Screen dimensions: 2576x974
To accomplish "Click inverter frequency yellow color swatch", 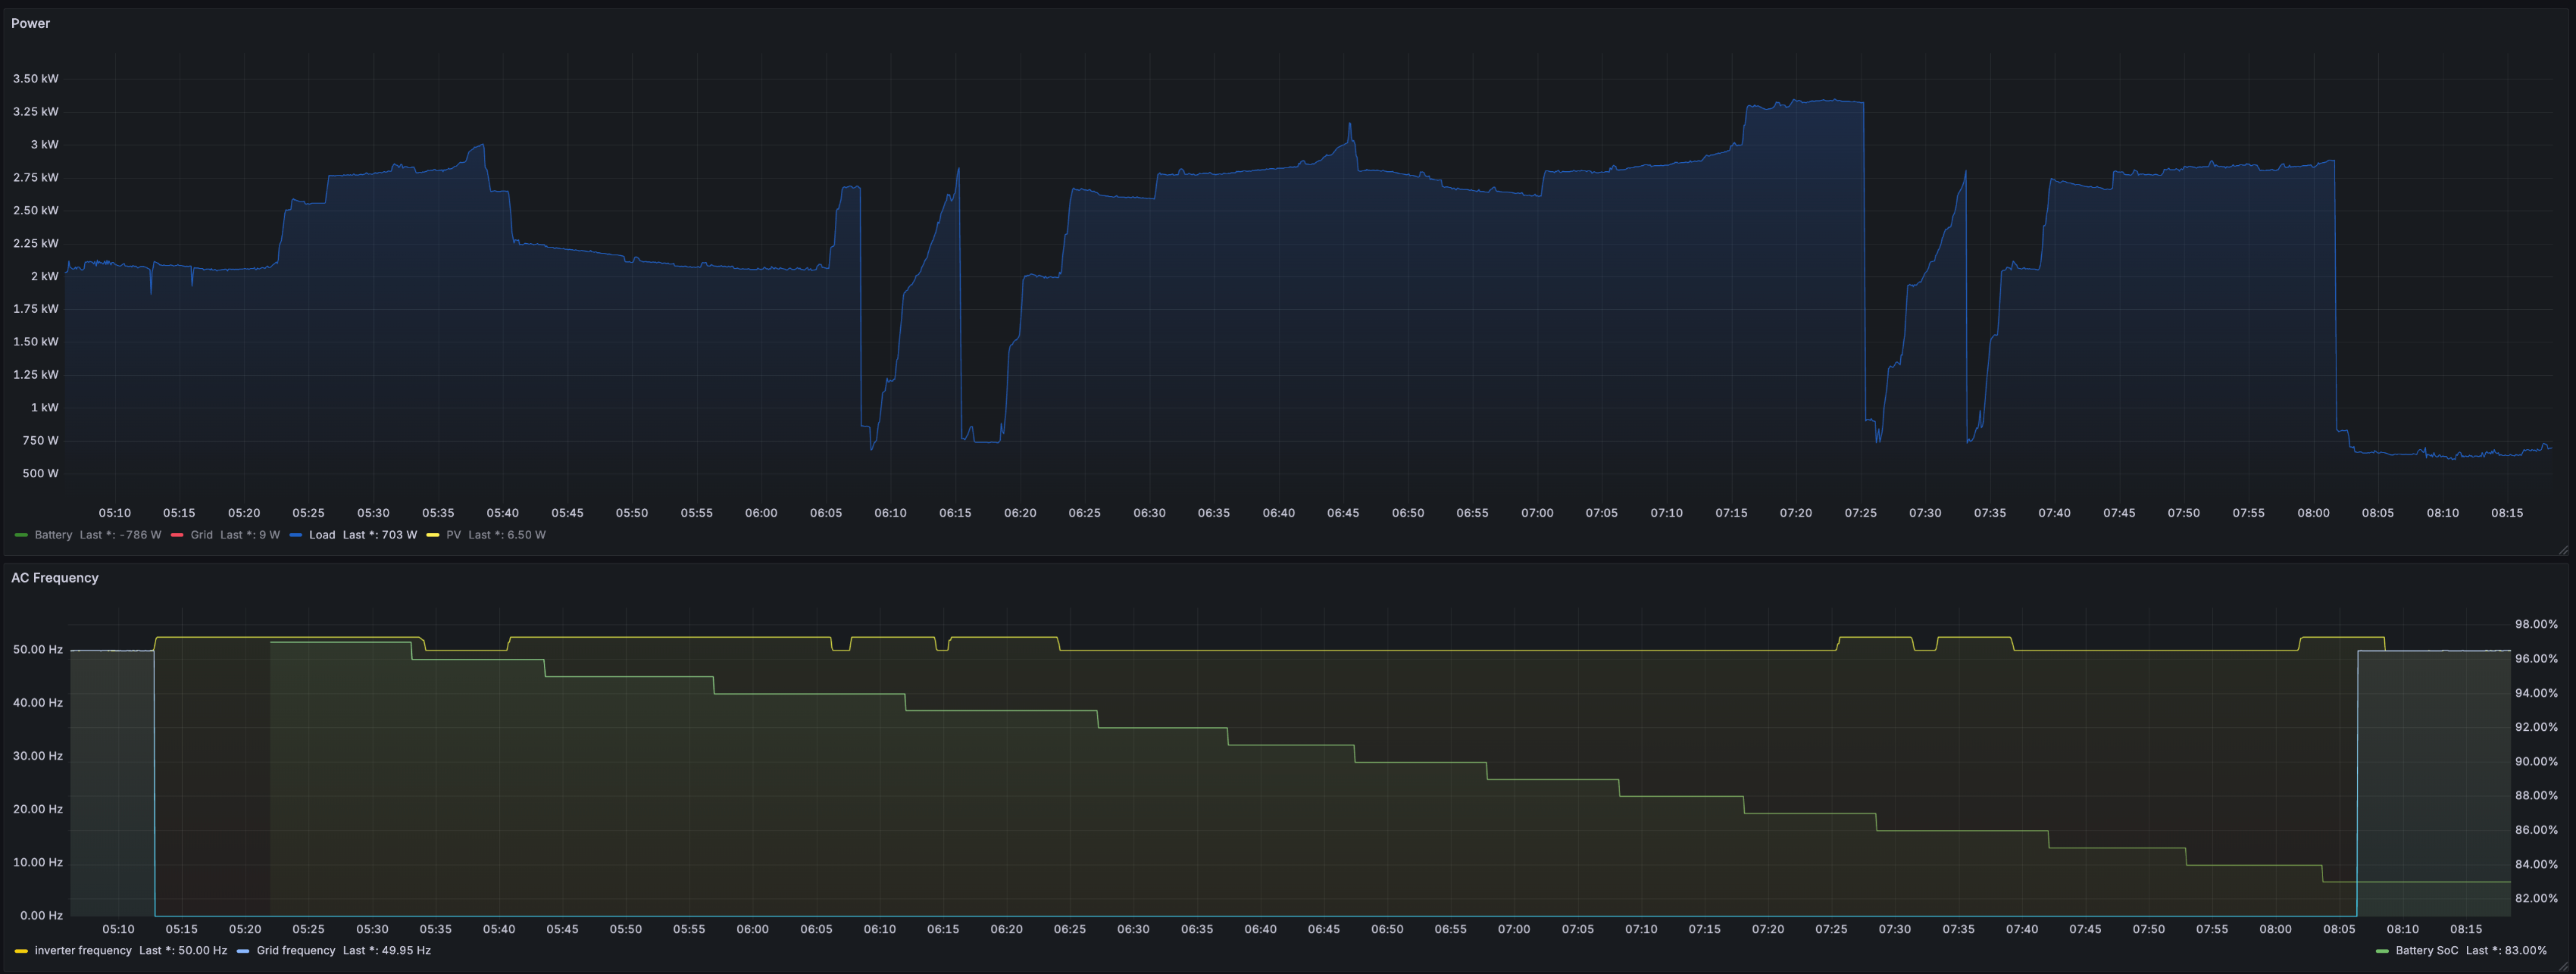I will click(x=21, y=951).
